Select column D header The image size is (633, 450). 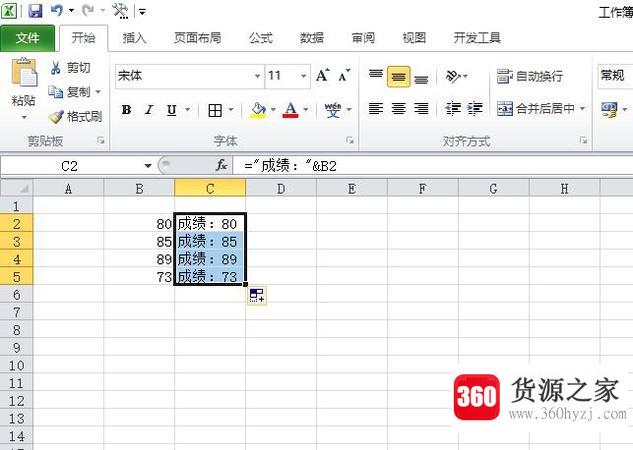[281, 188]
